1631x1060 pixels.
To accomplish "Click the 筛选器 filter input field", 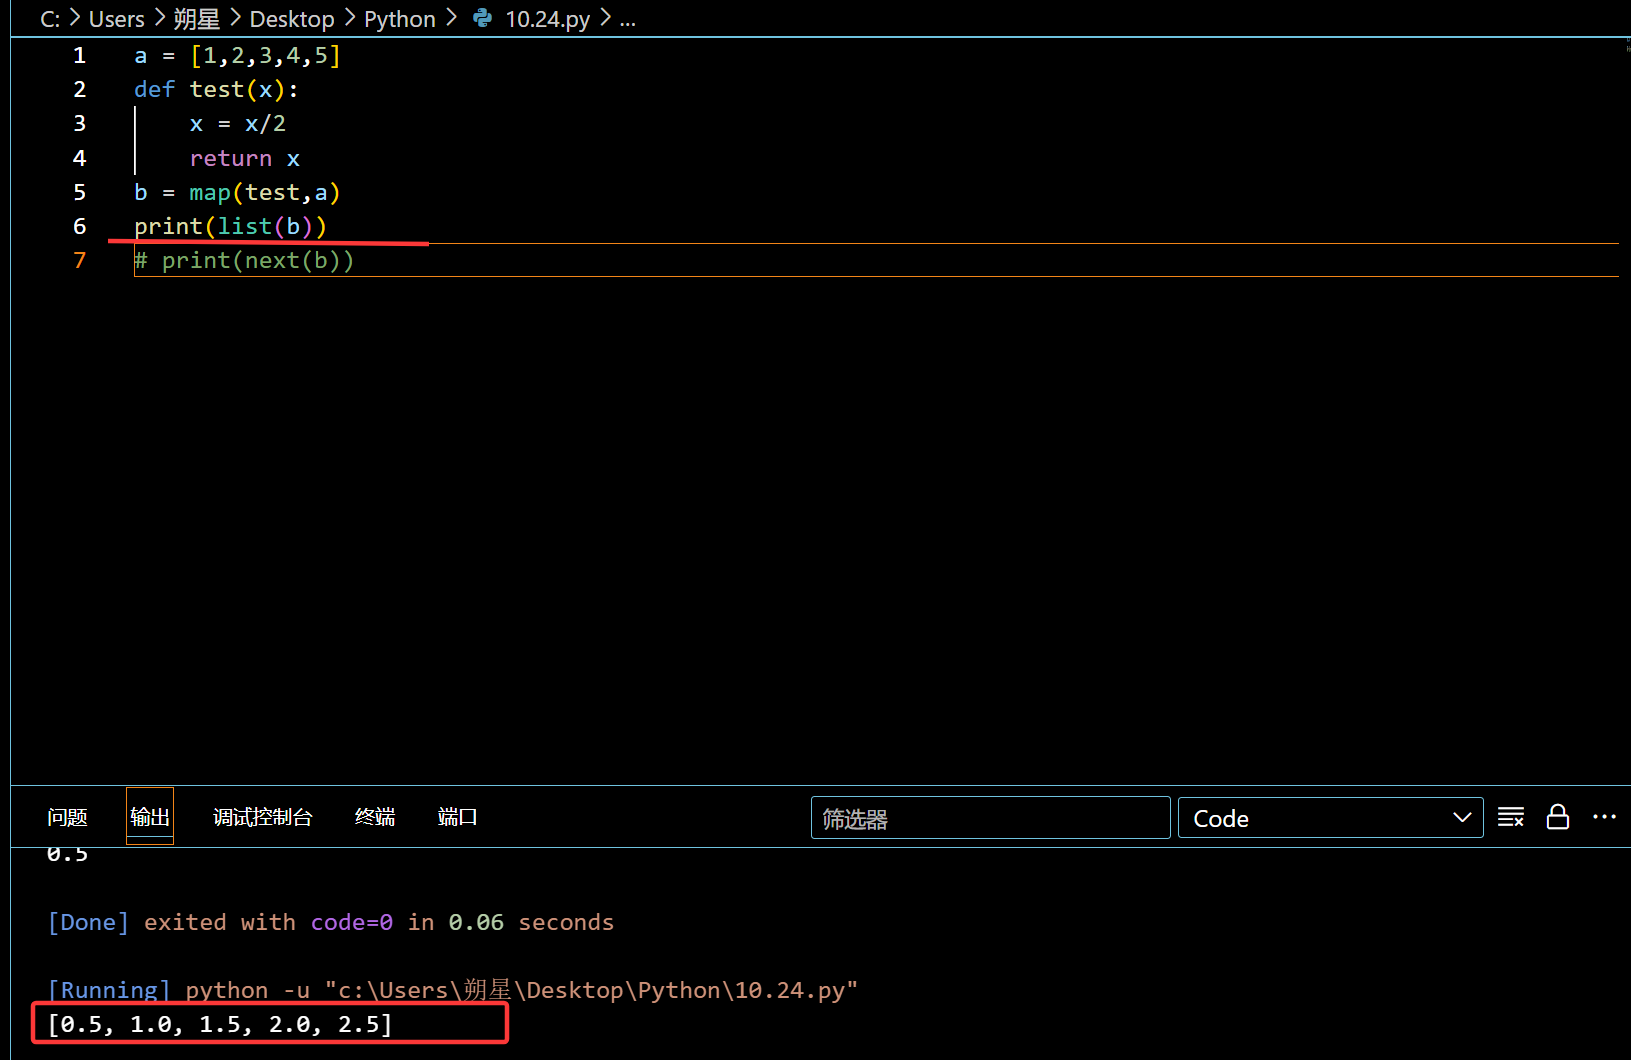I will [989, 818].
